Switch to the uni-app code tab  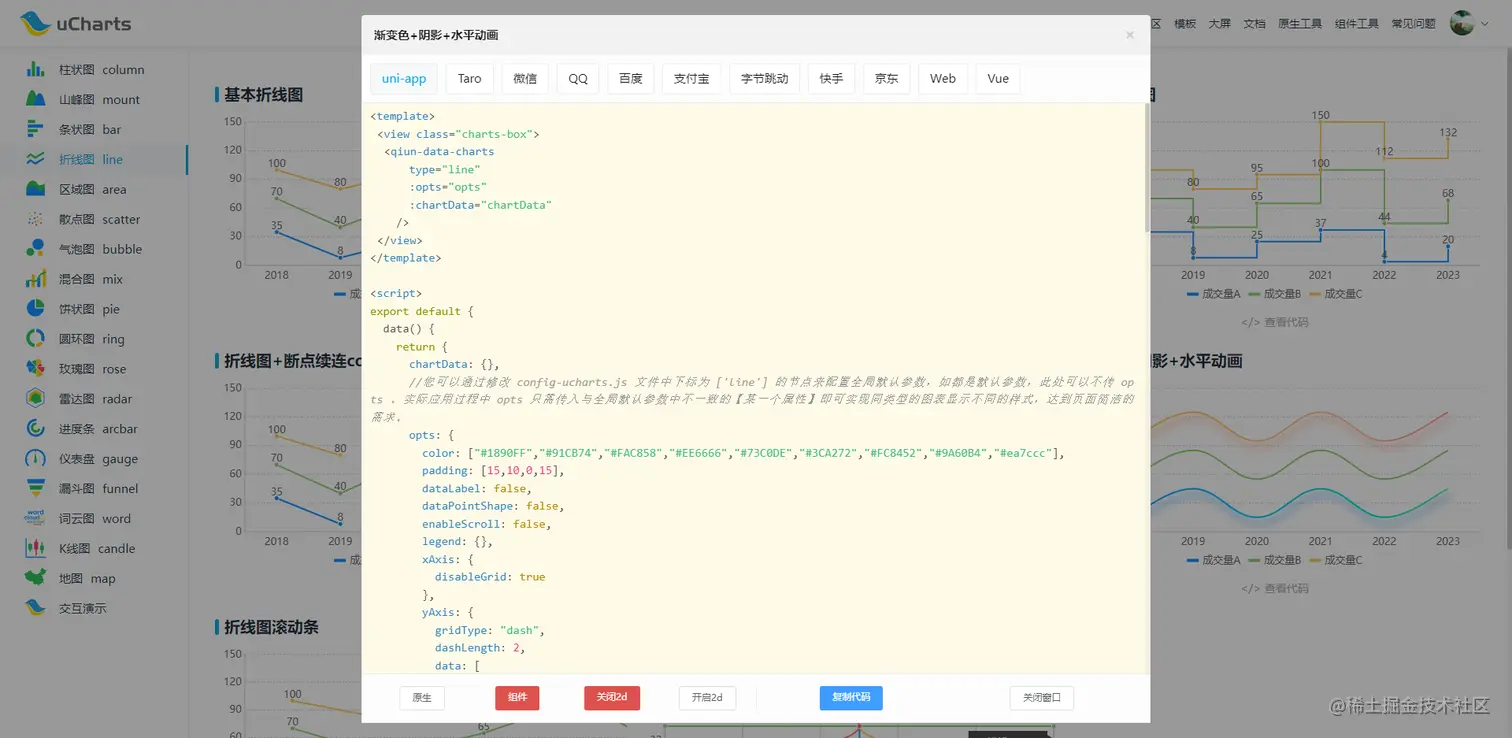point(404,79)
